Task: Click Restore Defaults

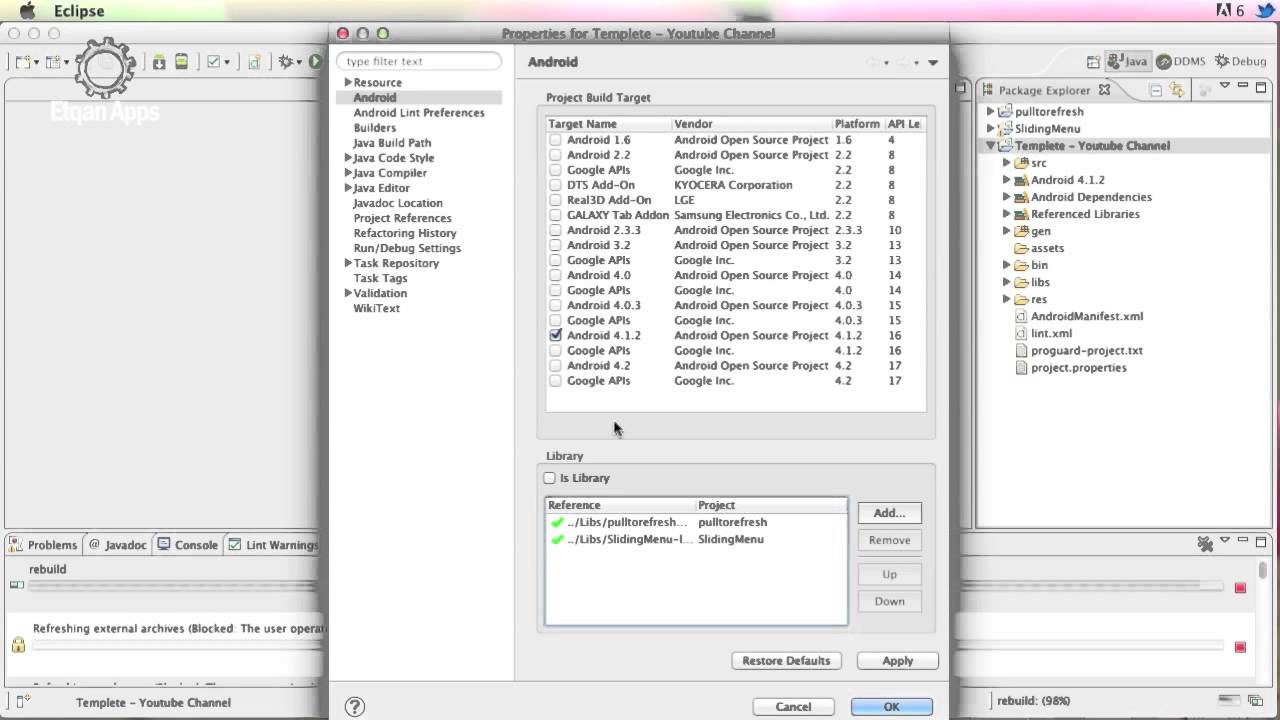Action: click(x=786, y=661)
